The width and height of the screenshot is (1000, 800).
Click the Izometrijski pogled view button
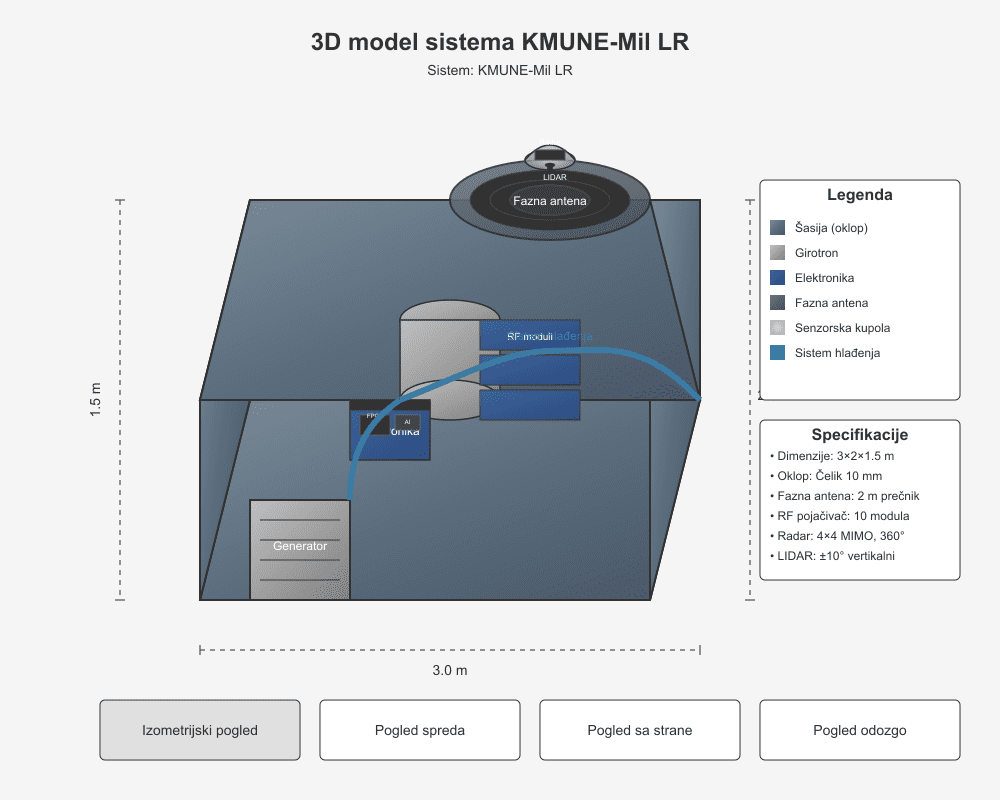(200, 730)
